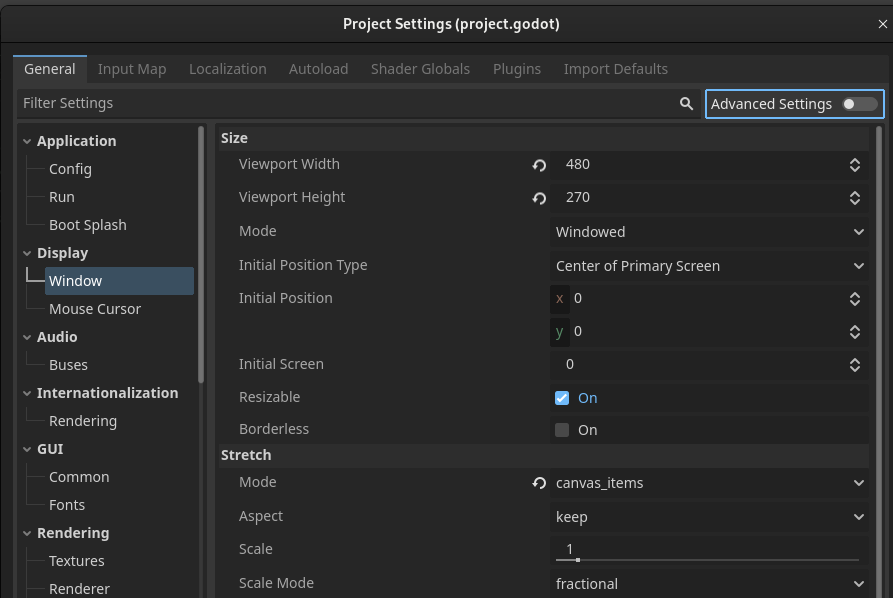Click the category tree scrollbar
893x598 pixels.
[200, 255]
